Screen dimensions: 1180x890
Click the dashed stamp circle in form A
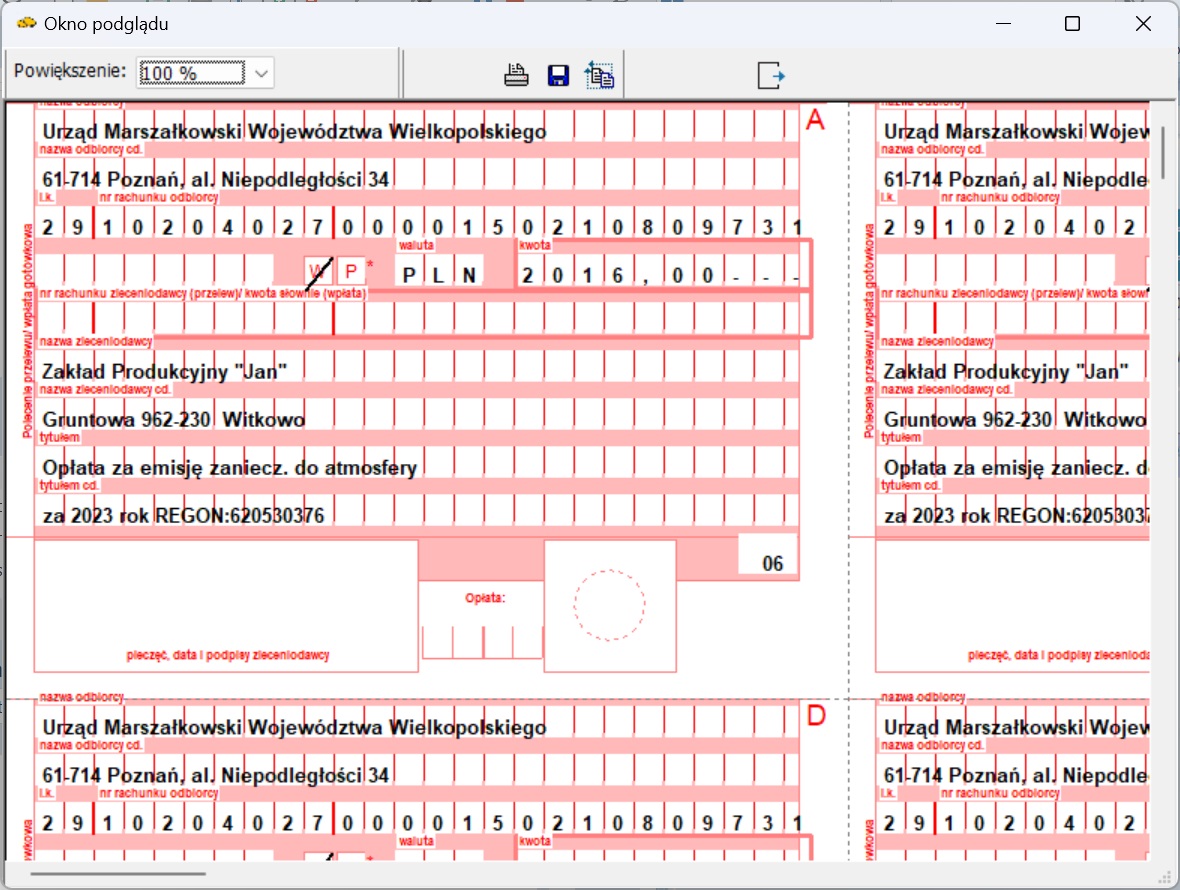pyautogui.click(x=610, y=605)
